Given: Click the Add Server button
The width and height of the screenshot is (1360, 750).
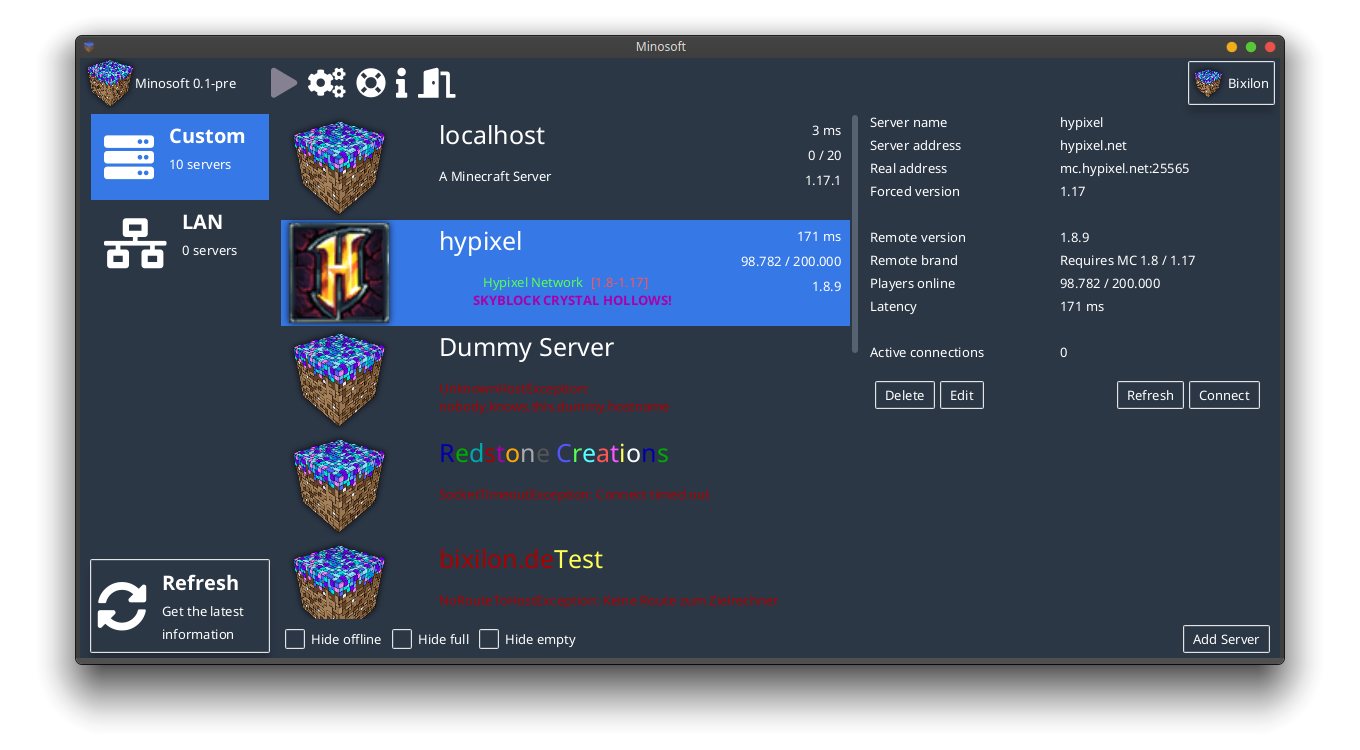Looking at the screenshot, I should tap(1226, 639).
